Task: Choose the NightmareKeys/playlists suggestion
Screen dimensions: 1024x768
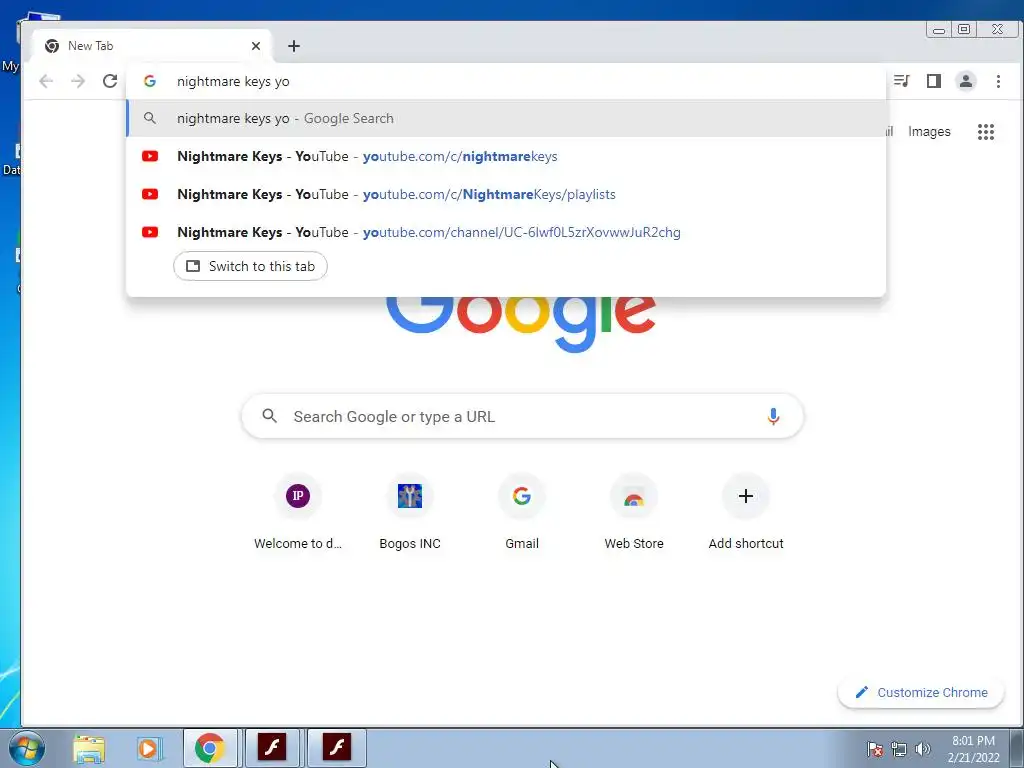Action: (x=506, y=194)
